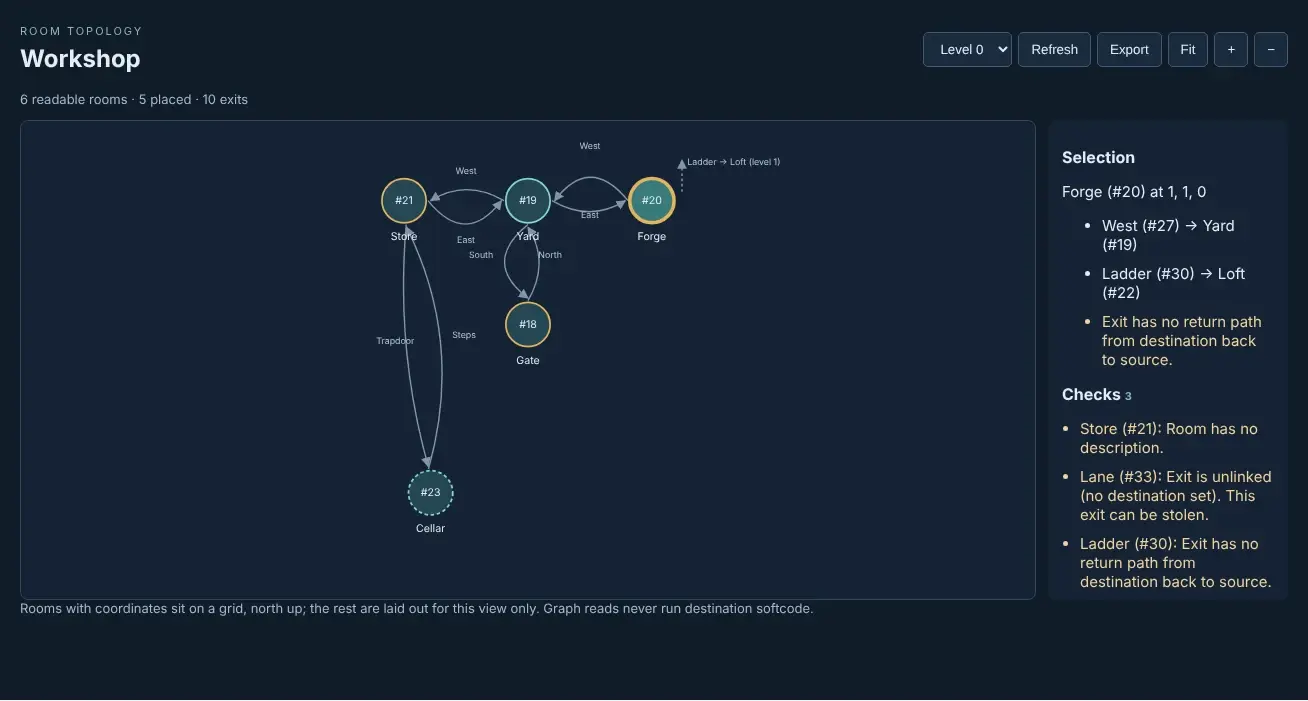Select the Cellar room node #23

431,493
